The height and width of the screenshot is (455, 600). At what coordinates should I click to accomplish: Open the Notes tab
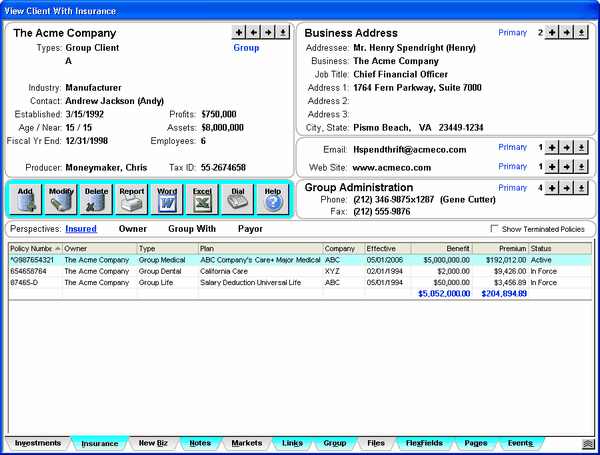[200, 443]
